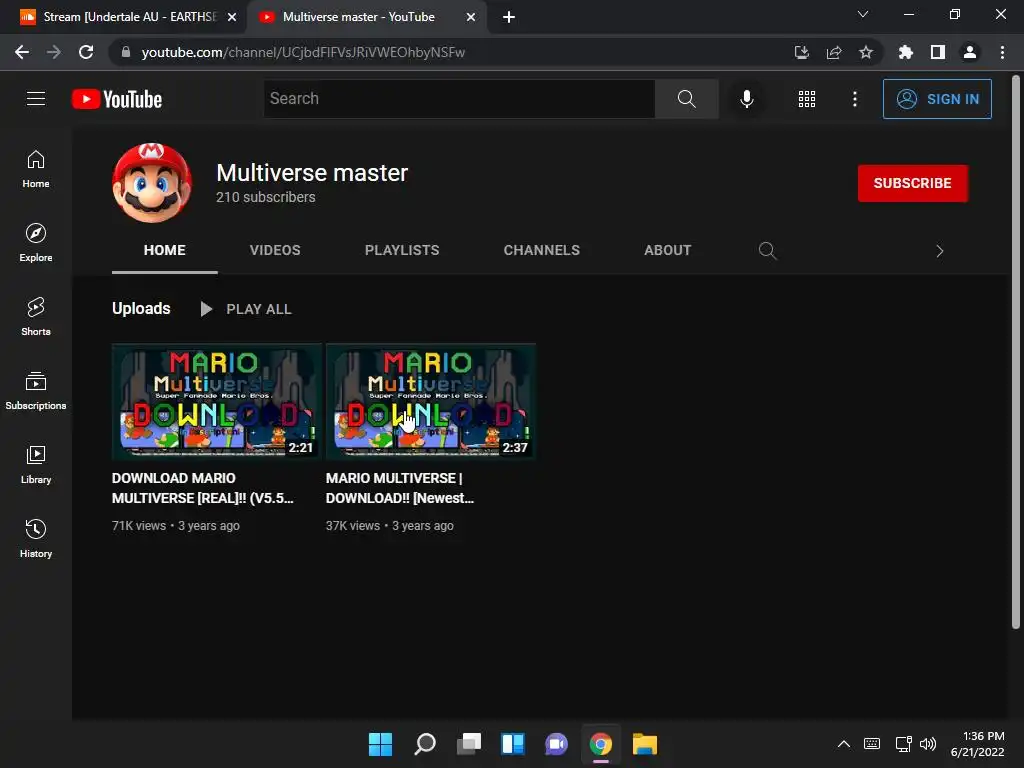Click the share page icon in address bar
The height and width of the screenshot is (768, 1024).
(833, 52)
